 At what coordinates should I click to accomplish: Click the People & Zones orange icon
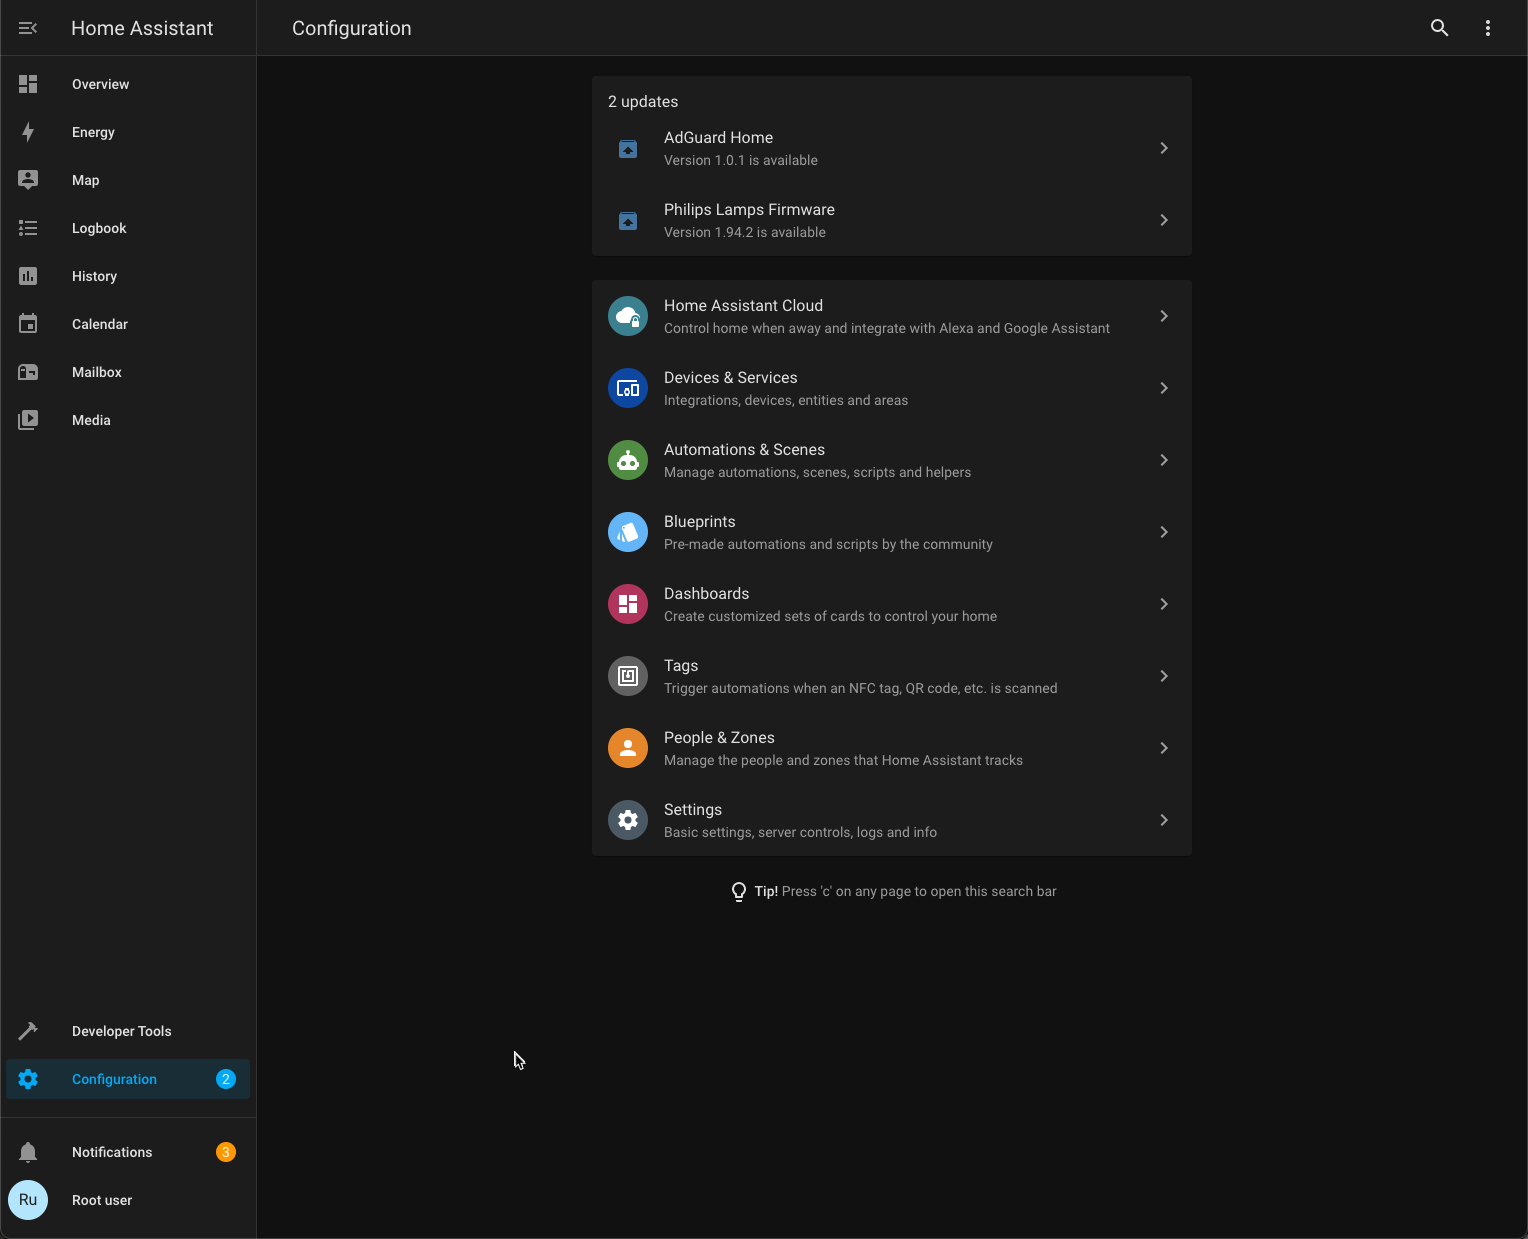(628, 748)
